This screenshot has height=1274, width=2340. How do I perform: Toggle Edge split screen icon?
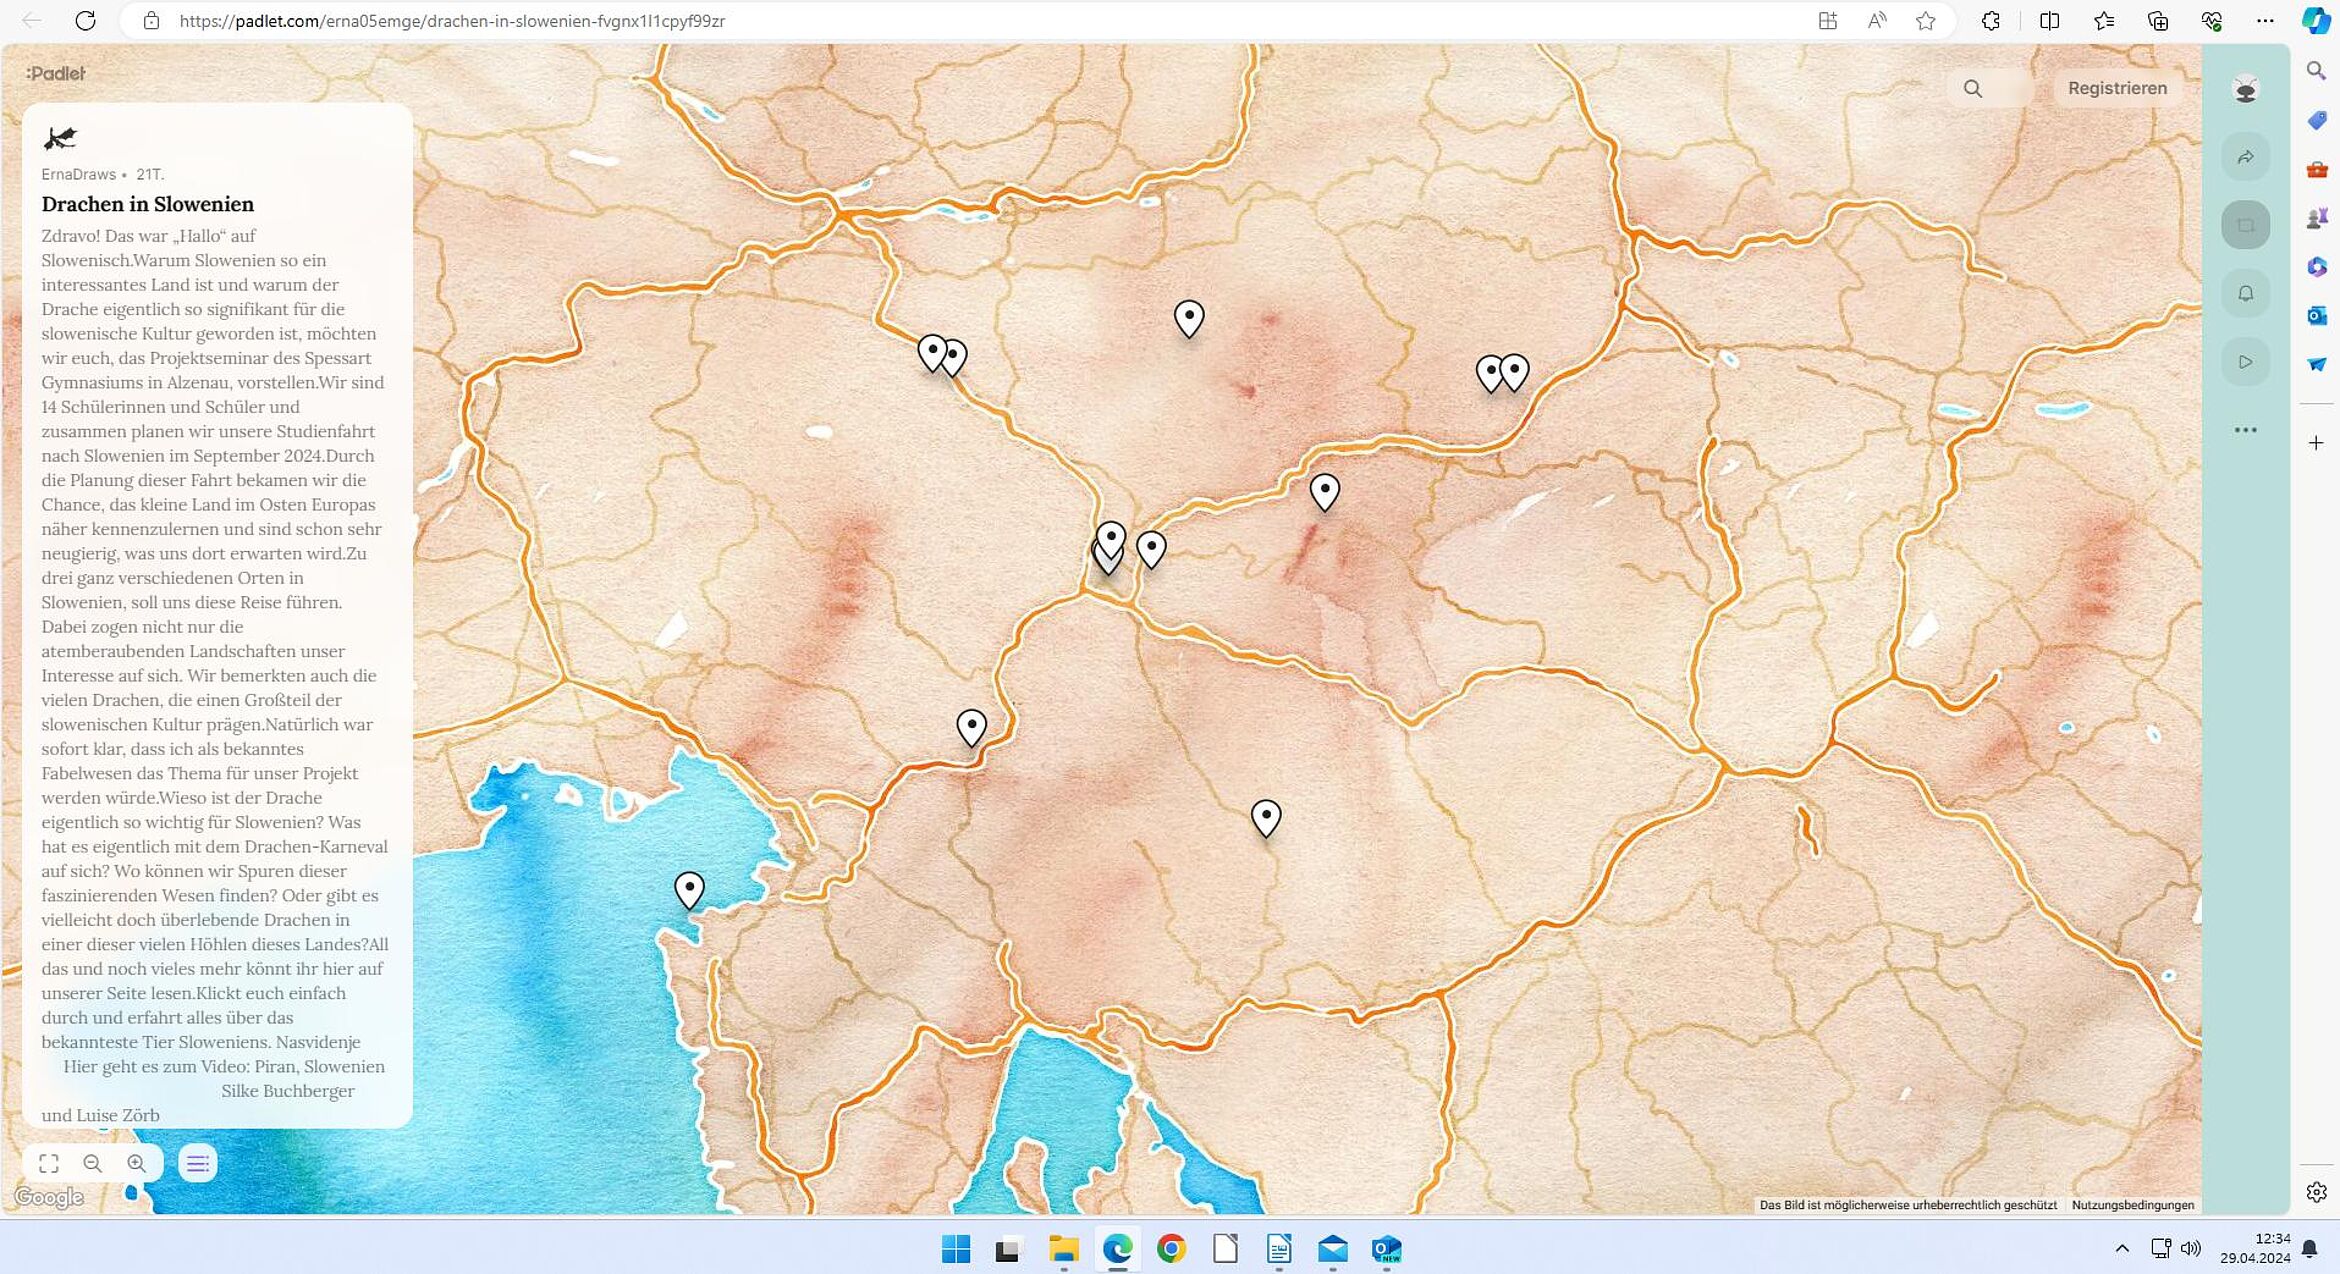[x=2049, y=21]
